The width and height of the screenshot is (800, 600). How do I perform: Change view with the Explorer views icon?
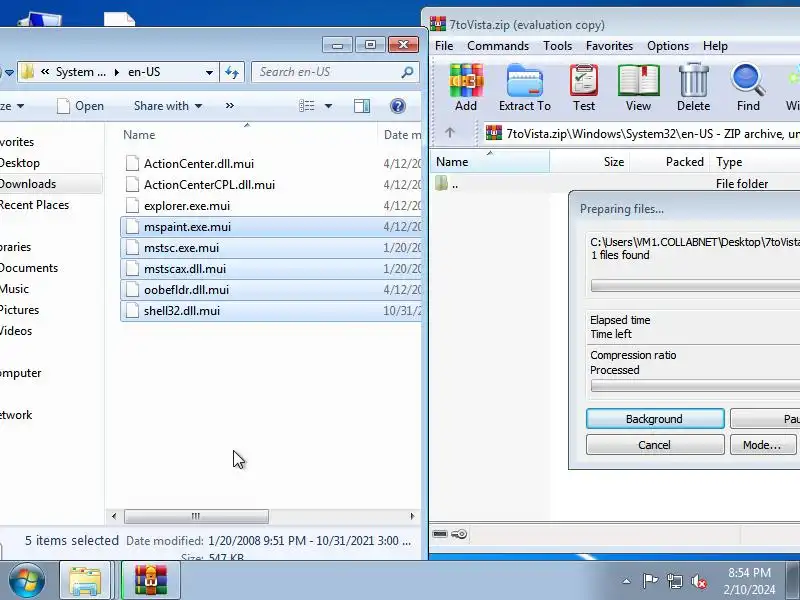pyautogui.click(x=307, y=106)
